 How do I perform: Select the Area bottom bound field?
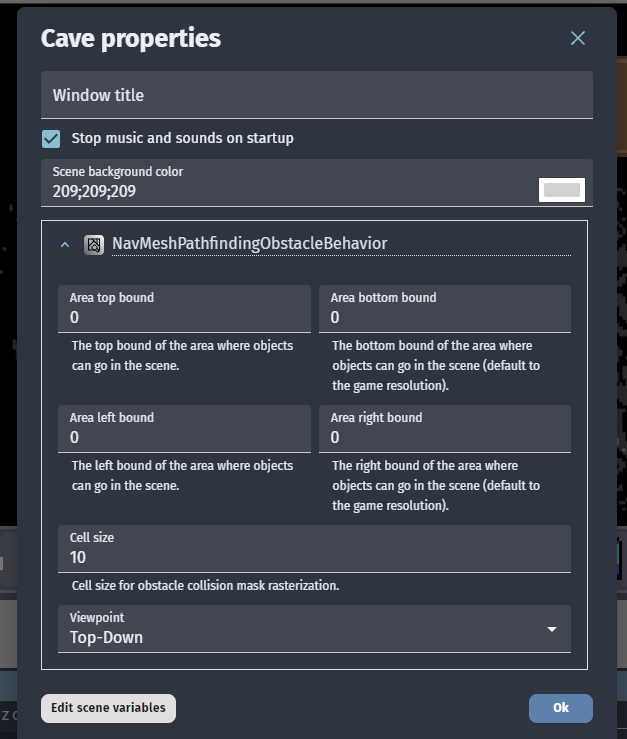(445, 317)
